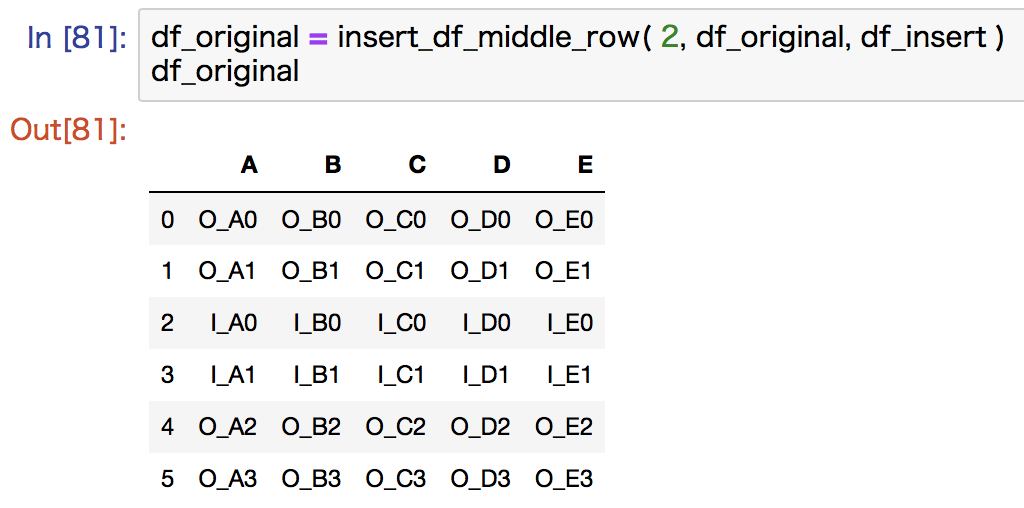The image size is (1024, 508).
Task: Click cell O_E2 in row 4
Action: 564,427
